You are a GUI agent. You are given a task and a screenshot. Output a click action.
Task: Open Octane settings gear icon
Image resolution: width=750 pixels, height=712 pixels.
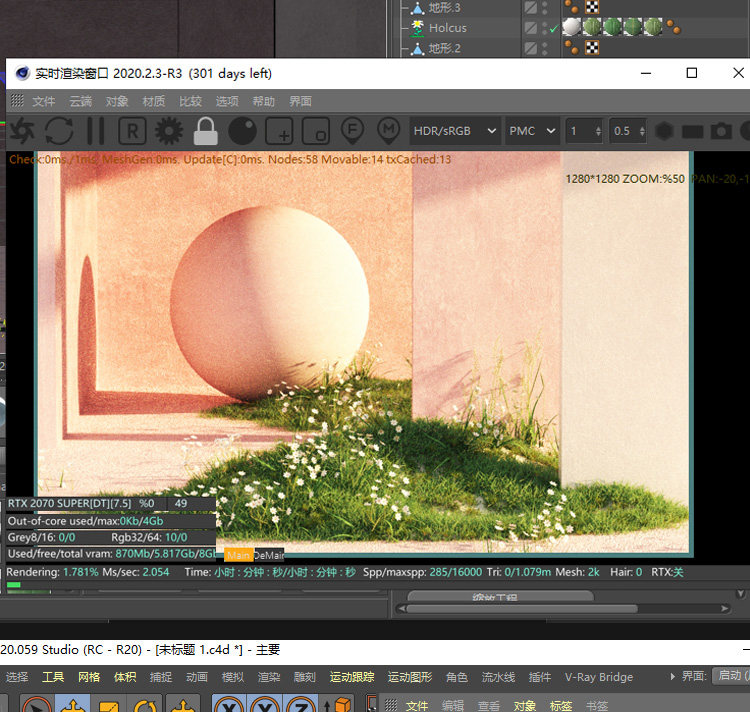(168, 131)
